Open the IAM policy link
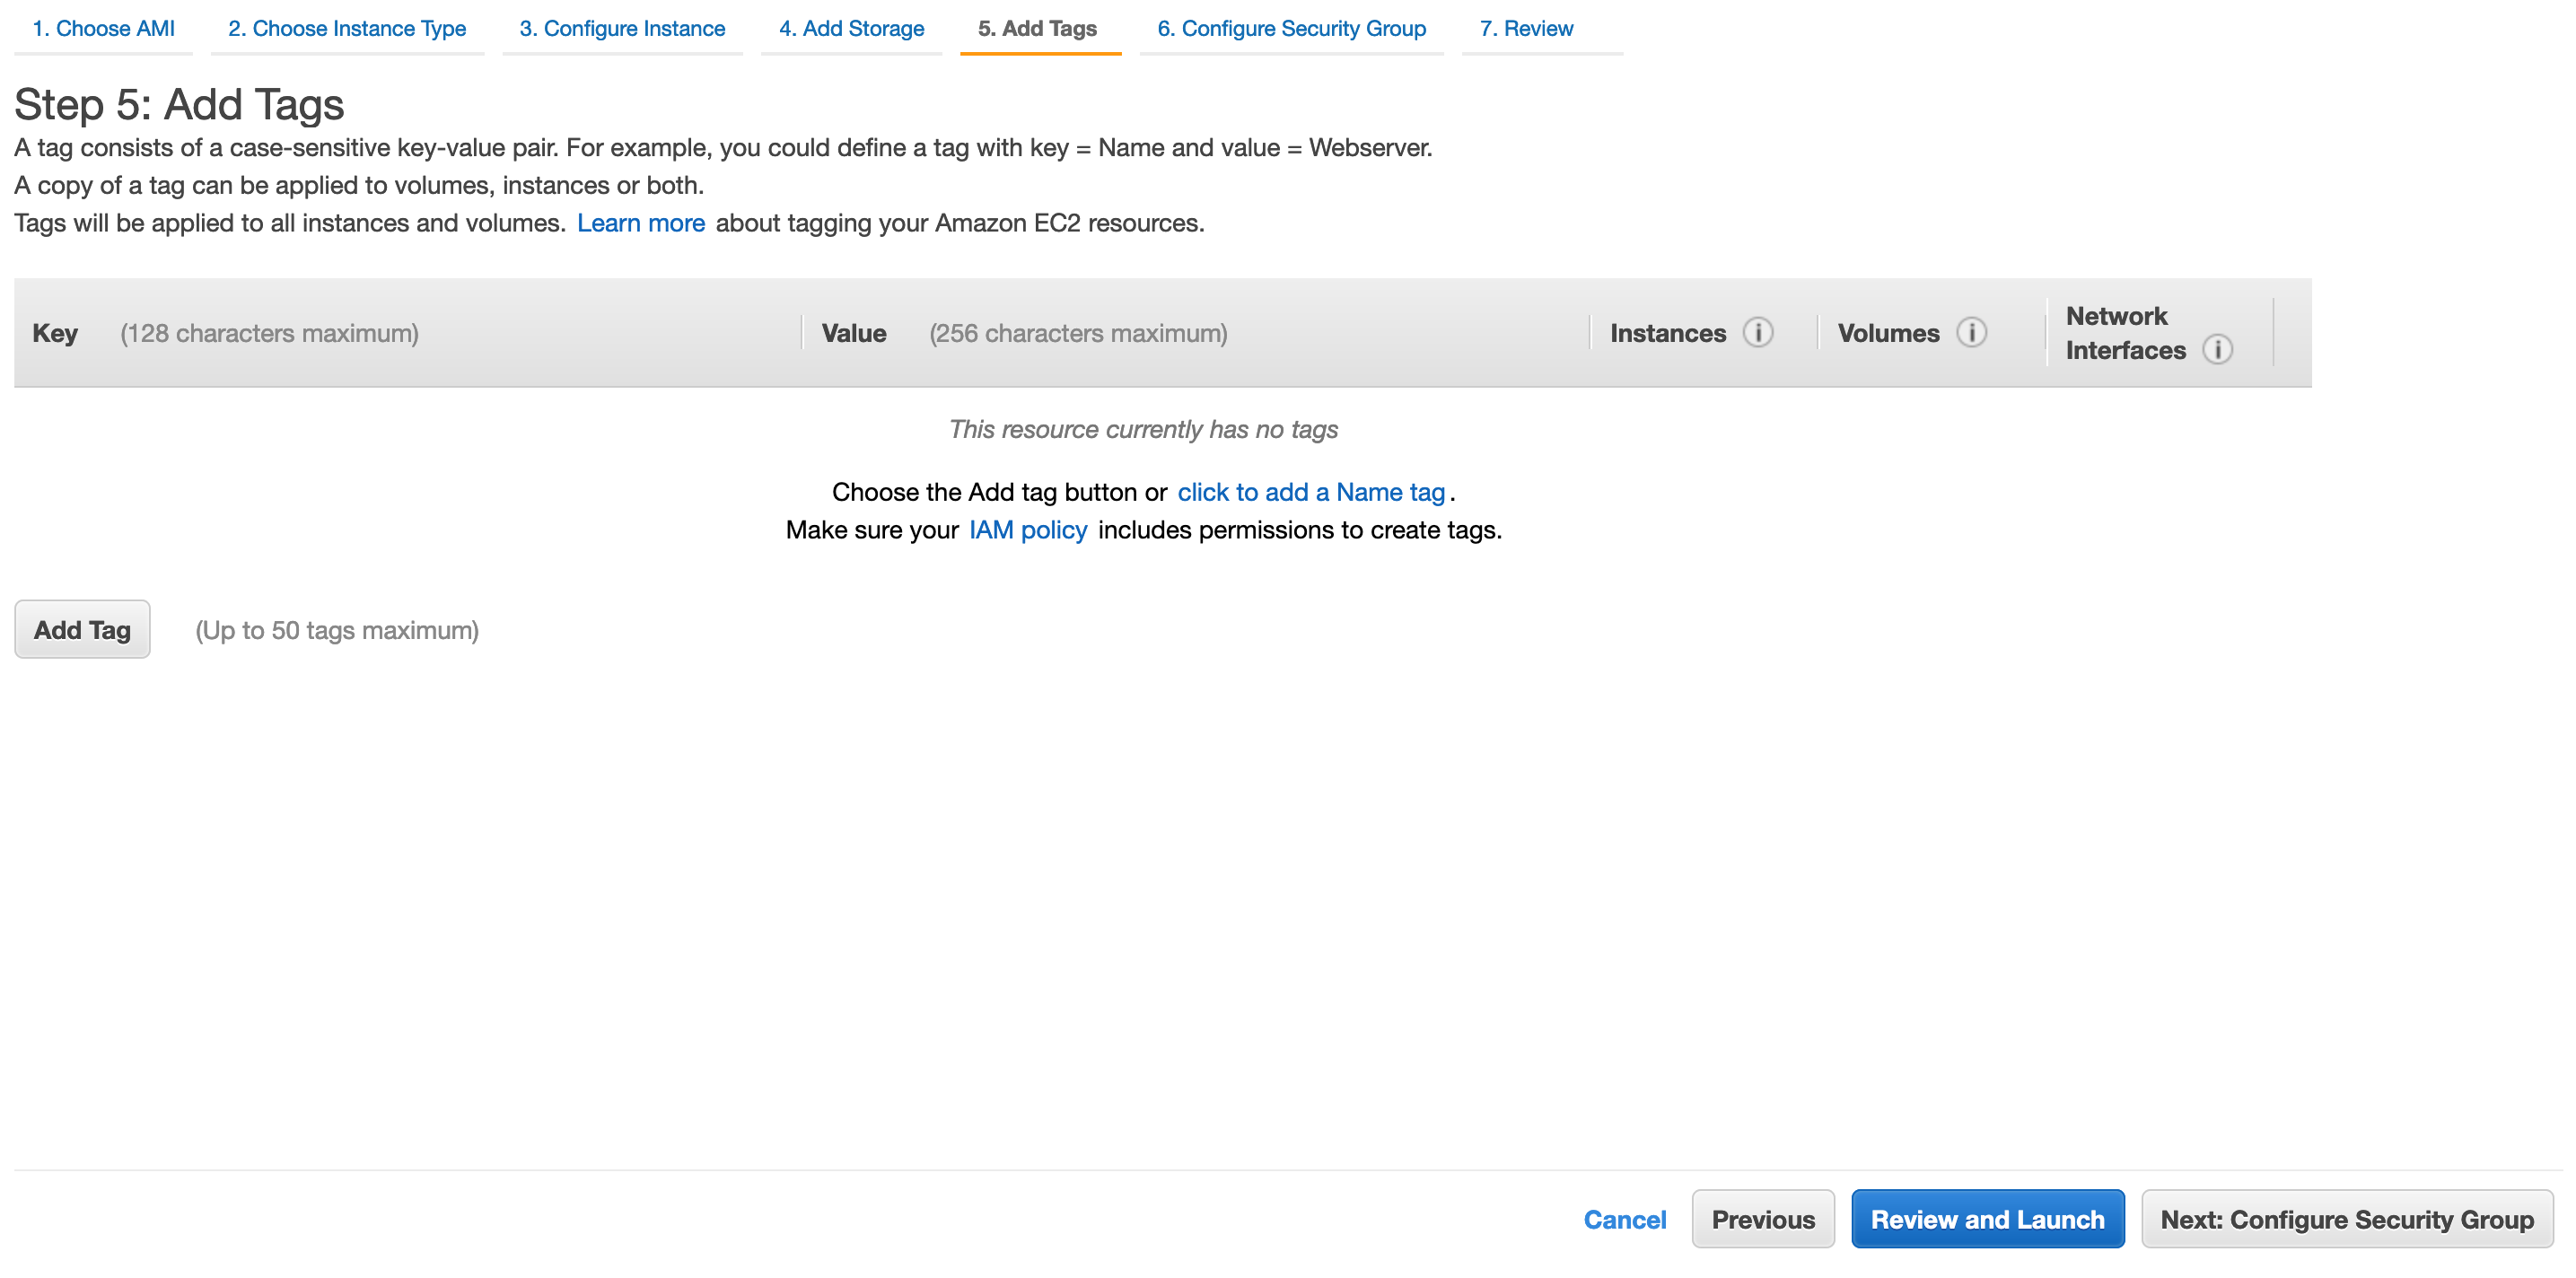 click(x=1028, y=530)
